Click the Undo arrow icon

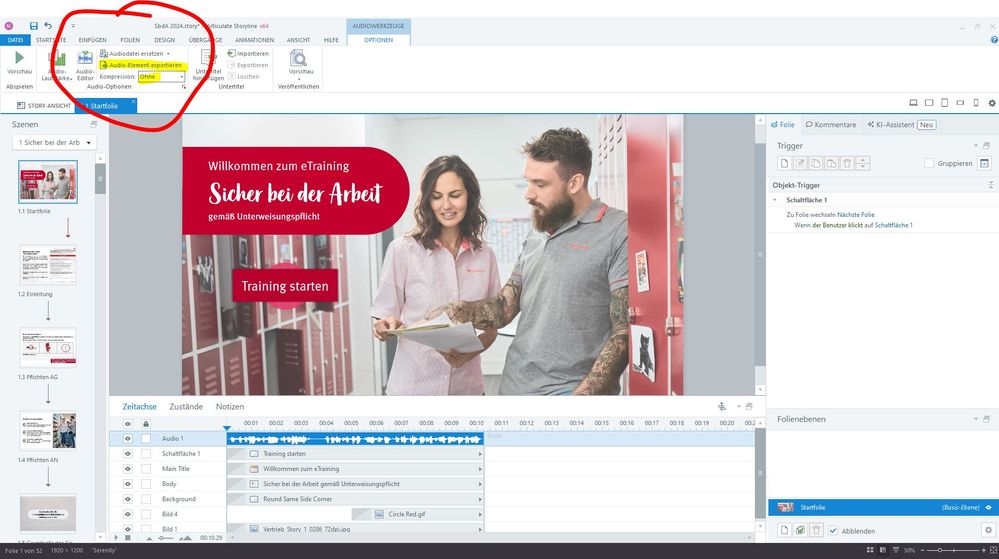click(x=48, y=26)
